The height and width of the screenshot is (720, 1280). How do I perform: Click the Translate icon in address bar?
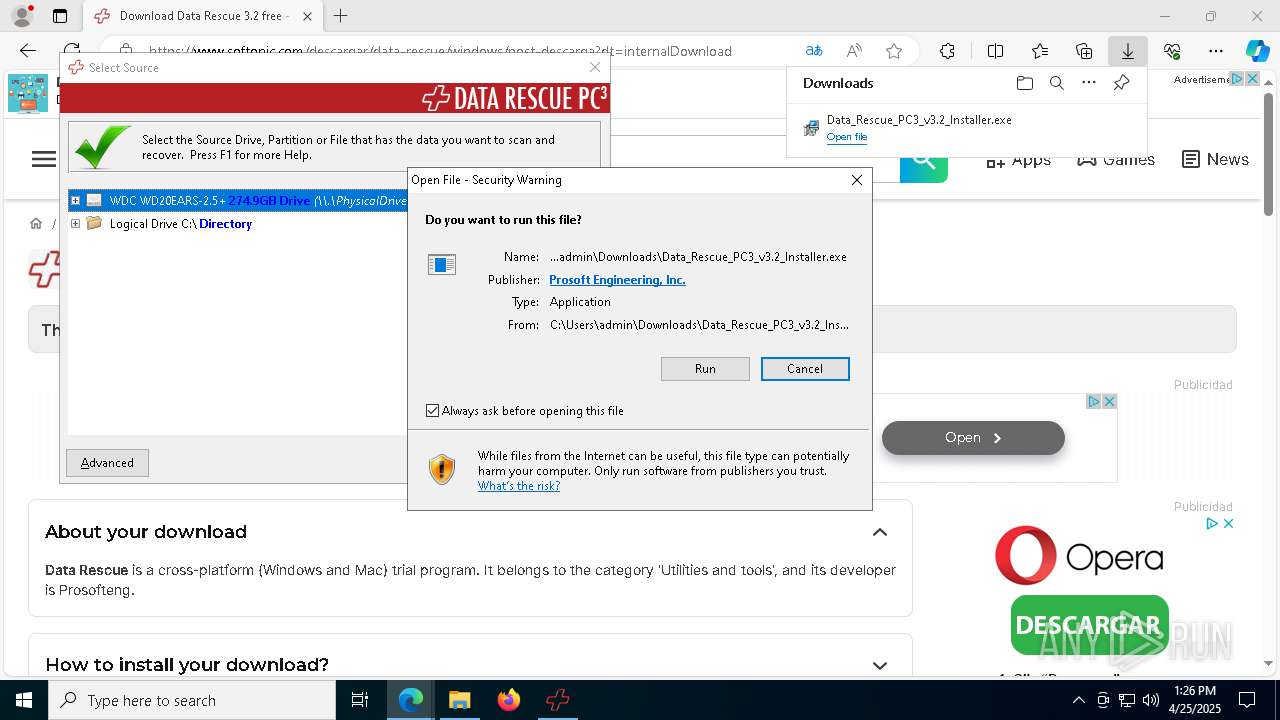coord(814,51)
